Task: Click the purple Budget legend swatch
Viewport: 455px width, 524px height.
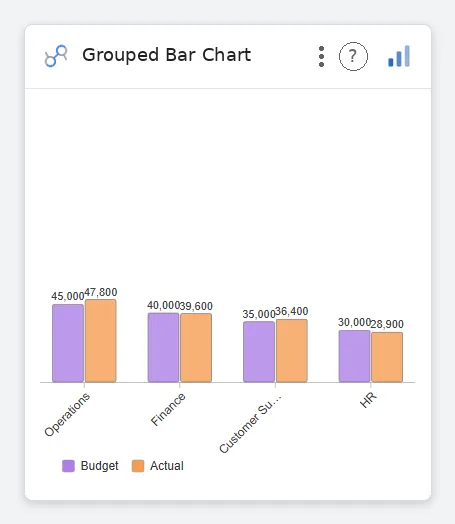Action: tap(68, 466)
